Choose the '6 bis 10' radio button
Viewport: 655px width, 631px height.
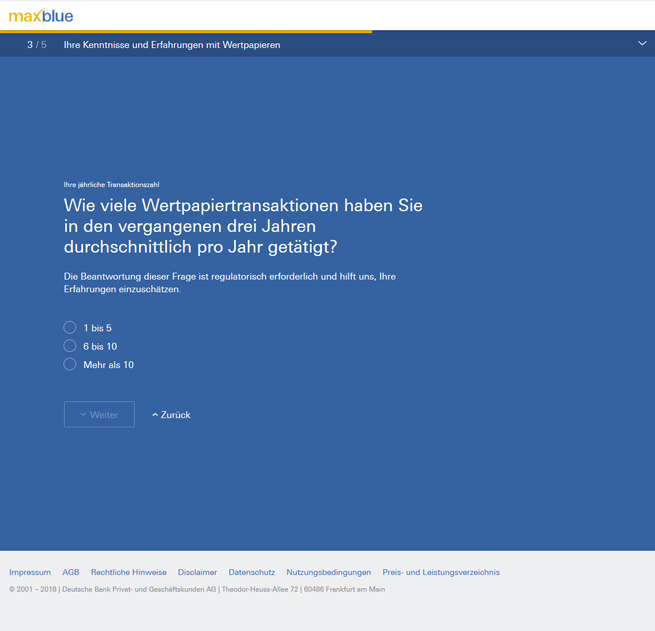pos(70,346)
